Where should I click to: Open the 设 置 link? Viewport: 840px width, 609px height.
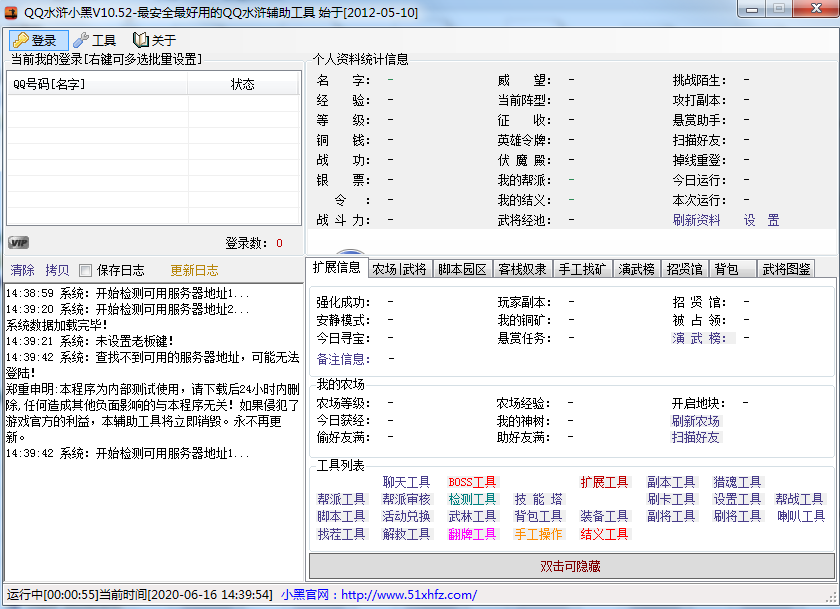click(x=761, y=220)
